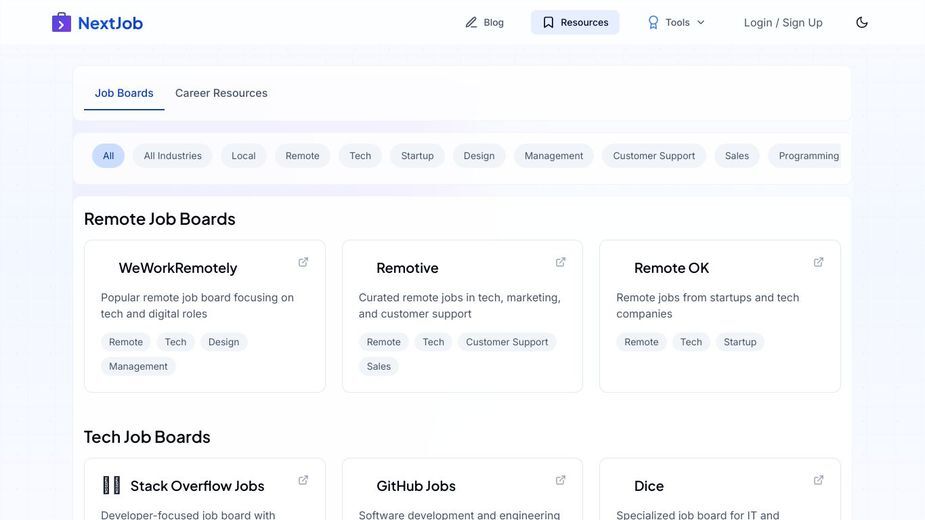Open Dice external link icon
Screen dimensions: 925x520
[x=818, y=480]
